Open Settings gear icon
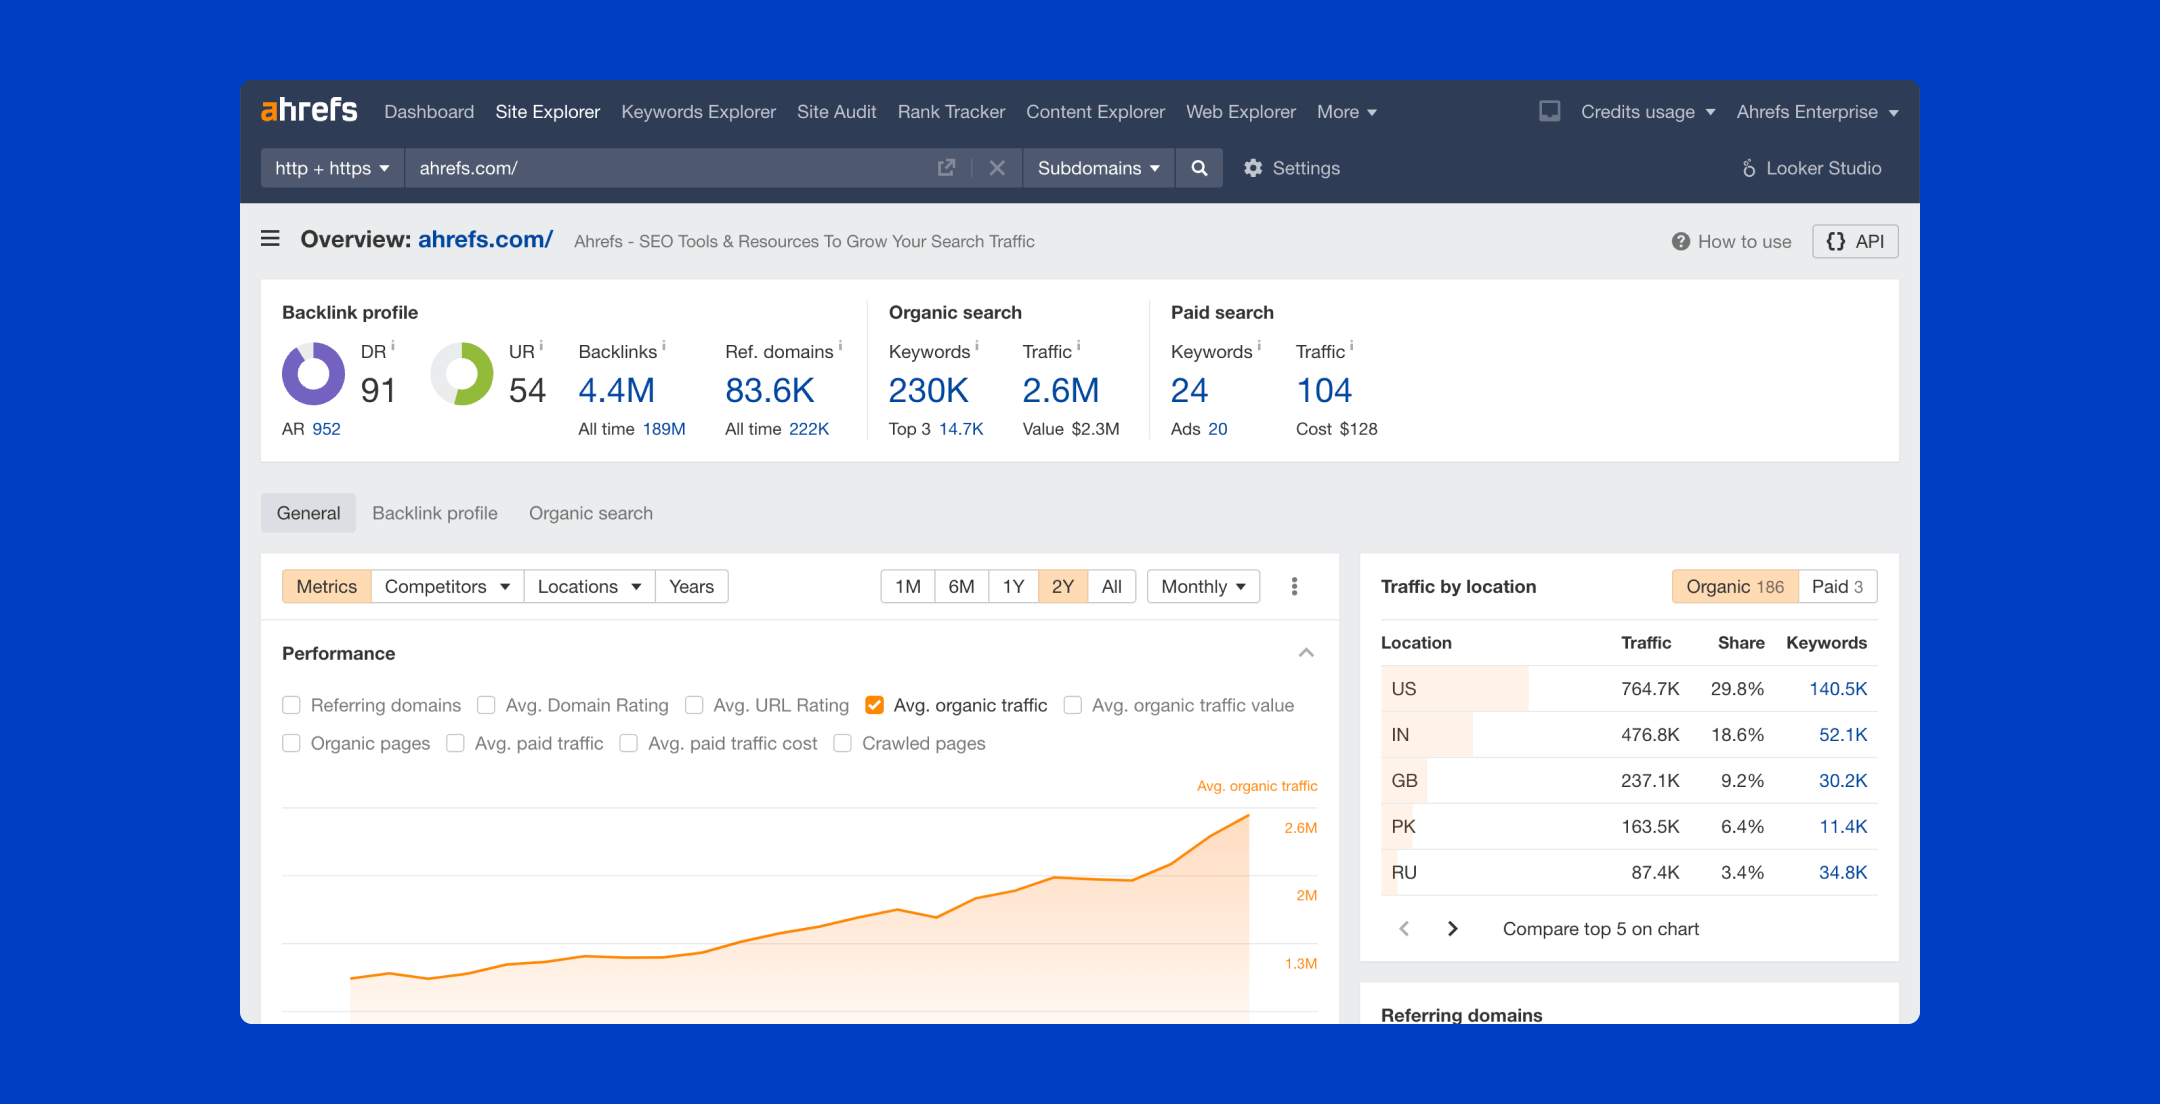The width and height of the screenshot is (2160, 1104). click(1253, 168)
